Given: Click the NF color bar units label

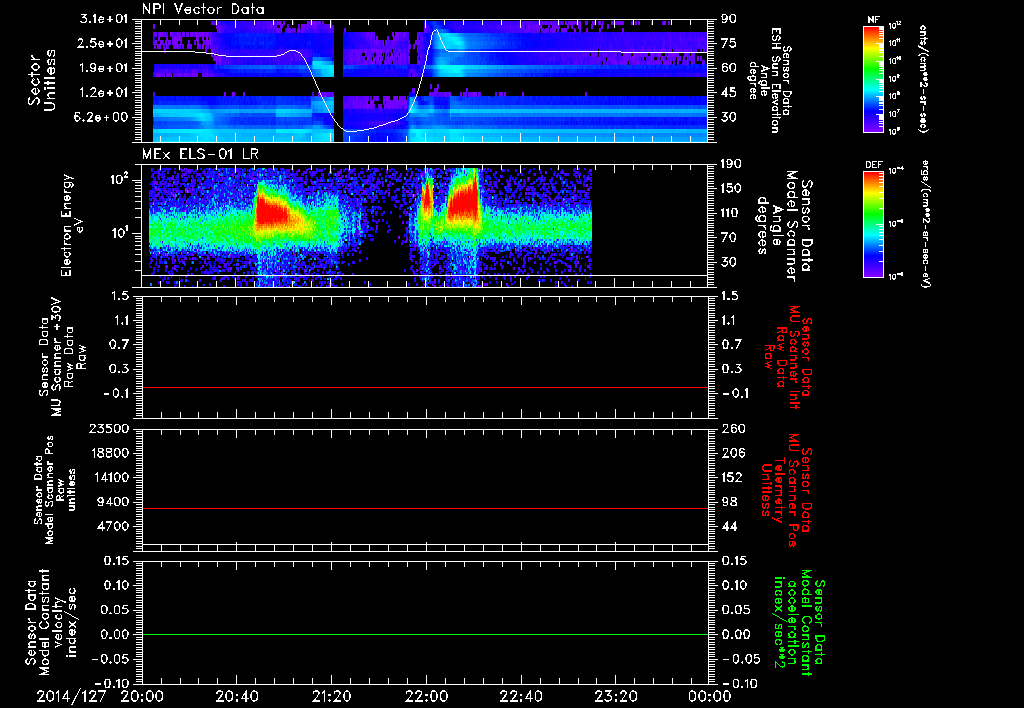Looking at the screenshot, I should (x=923, y=78).
